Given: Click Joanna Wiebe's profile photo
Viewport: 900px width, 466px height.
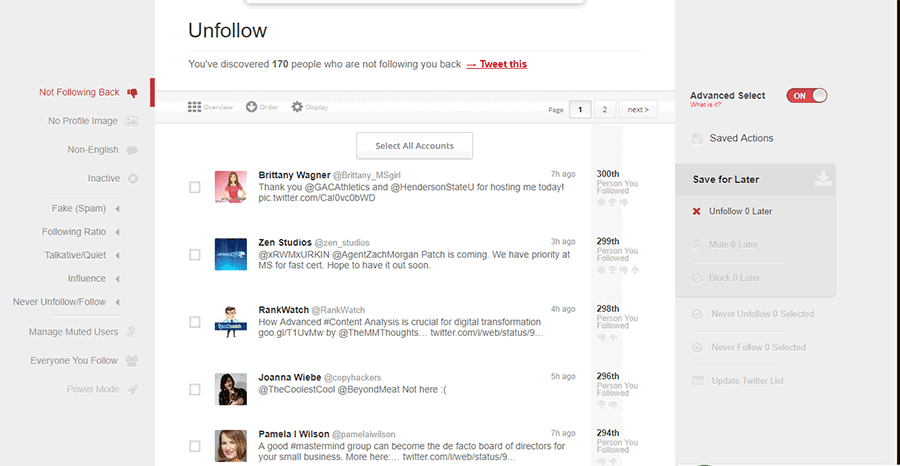Looking at the screenshot, I should (x=231, y=389).
